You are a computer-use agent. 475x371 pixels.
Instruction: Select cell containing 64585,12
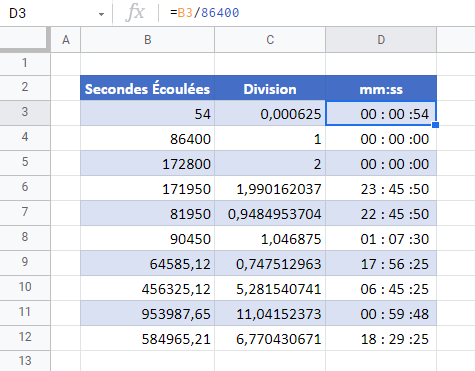(x=147, y=263)
